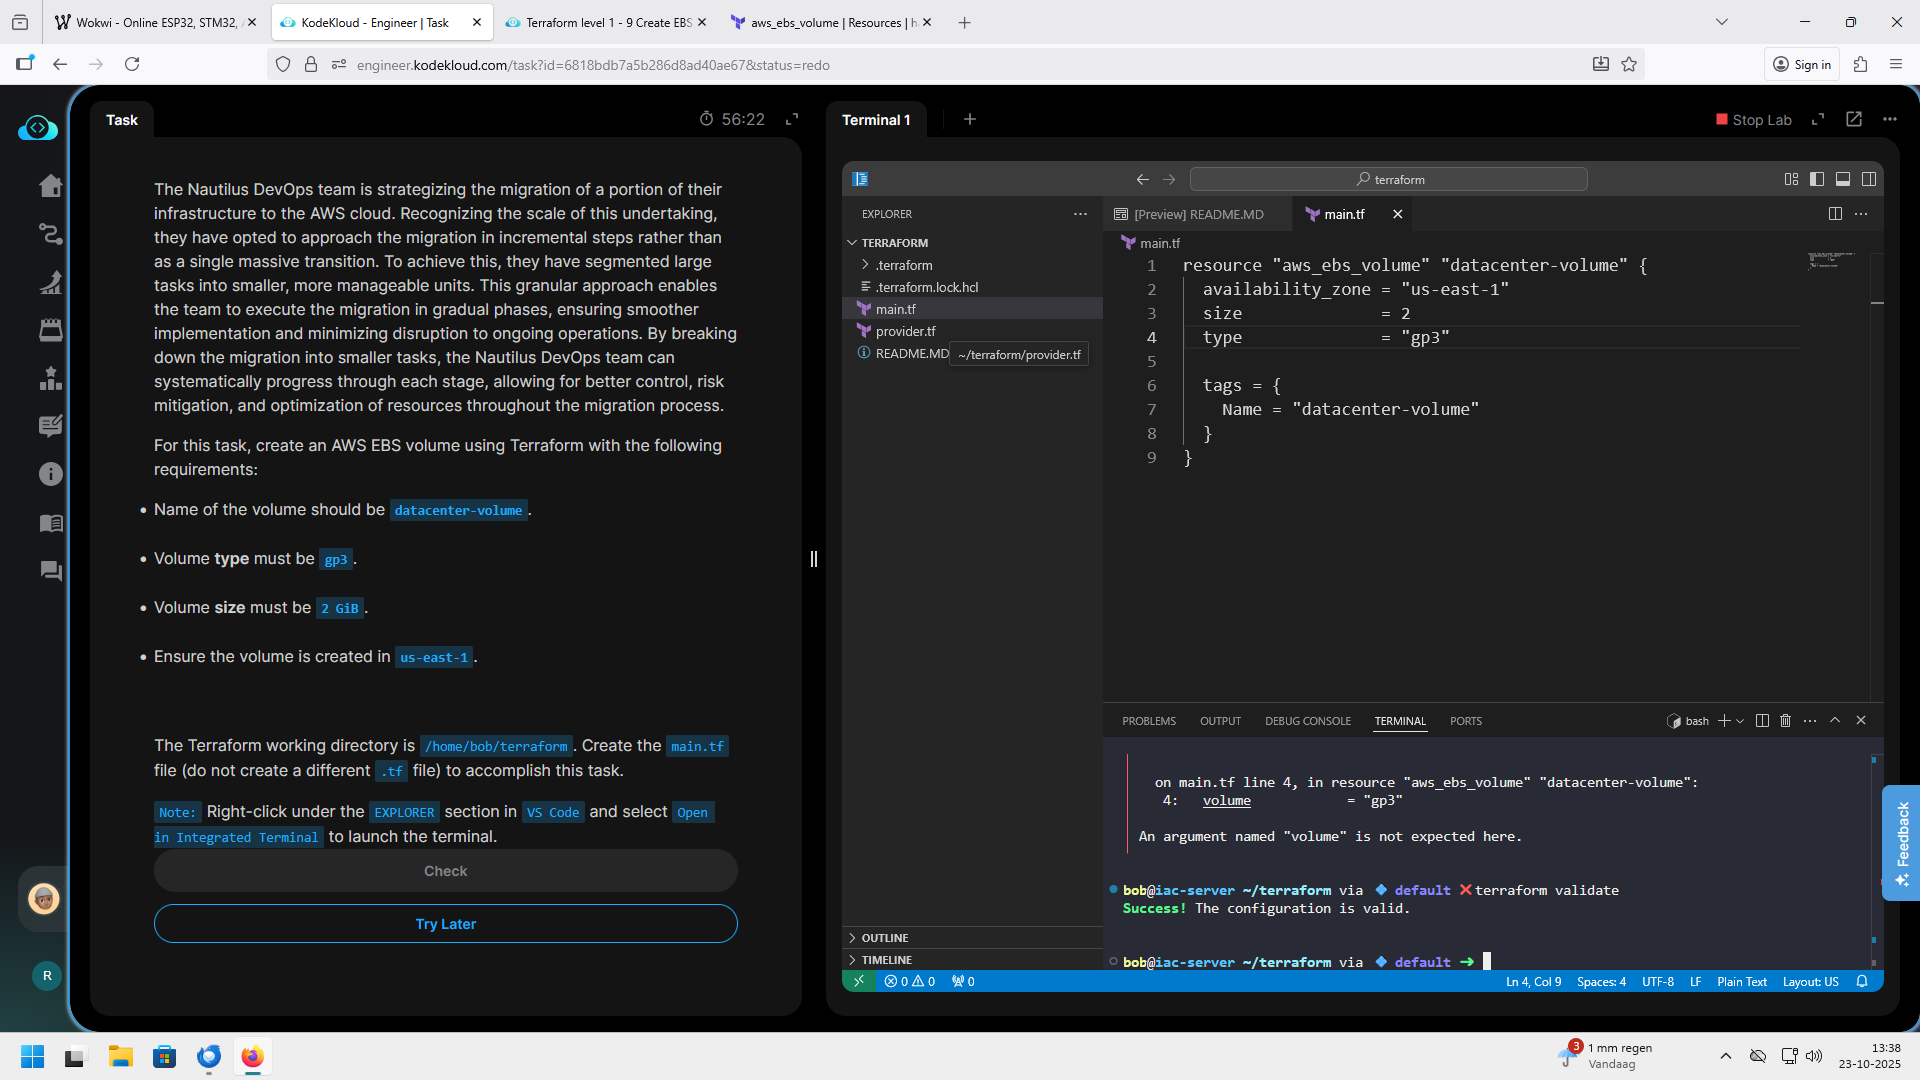Expand the OUTLINE section
Viewport: 1920px width, 1080px height.
[x=884, y=938]
